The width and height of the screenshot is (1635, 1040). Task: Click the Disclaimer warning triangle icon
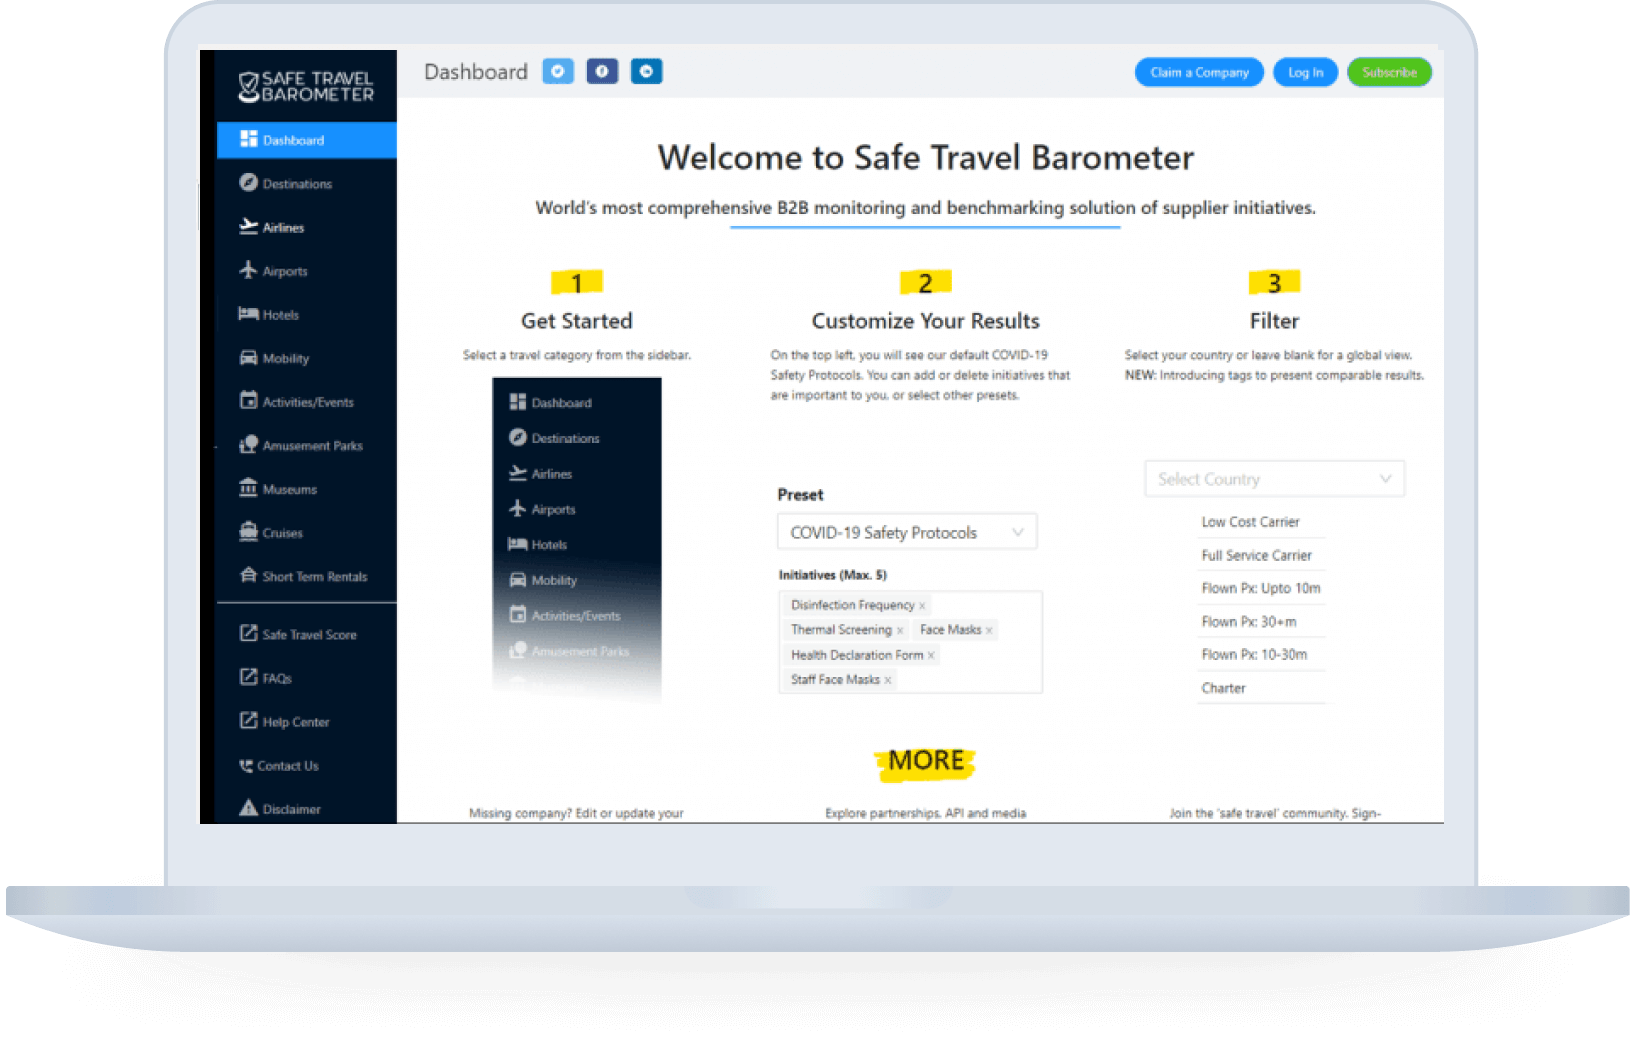[x=248, y=808]
